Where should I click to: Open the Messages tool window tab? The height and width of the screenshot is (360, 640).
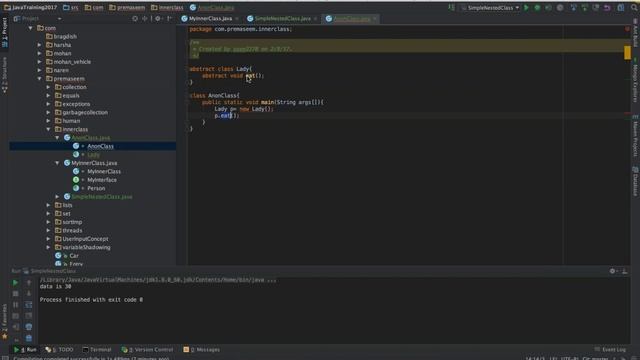pyautogui.click(x=202, y=350)
